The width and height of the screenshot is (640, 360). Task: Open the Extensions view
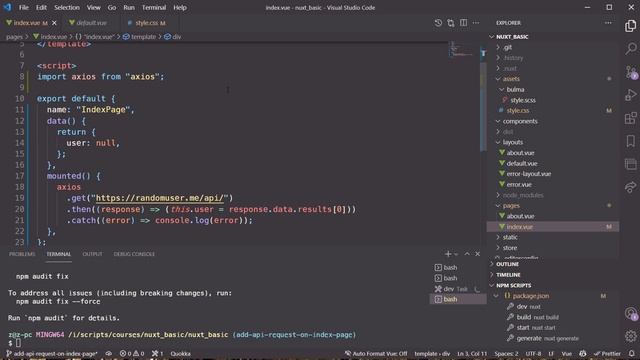[631, 118]
